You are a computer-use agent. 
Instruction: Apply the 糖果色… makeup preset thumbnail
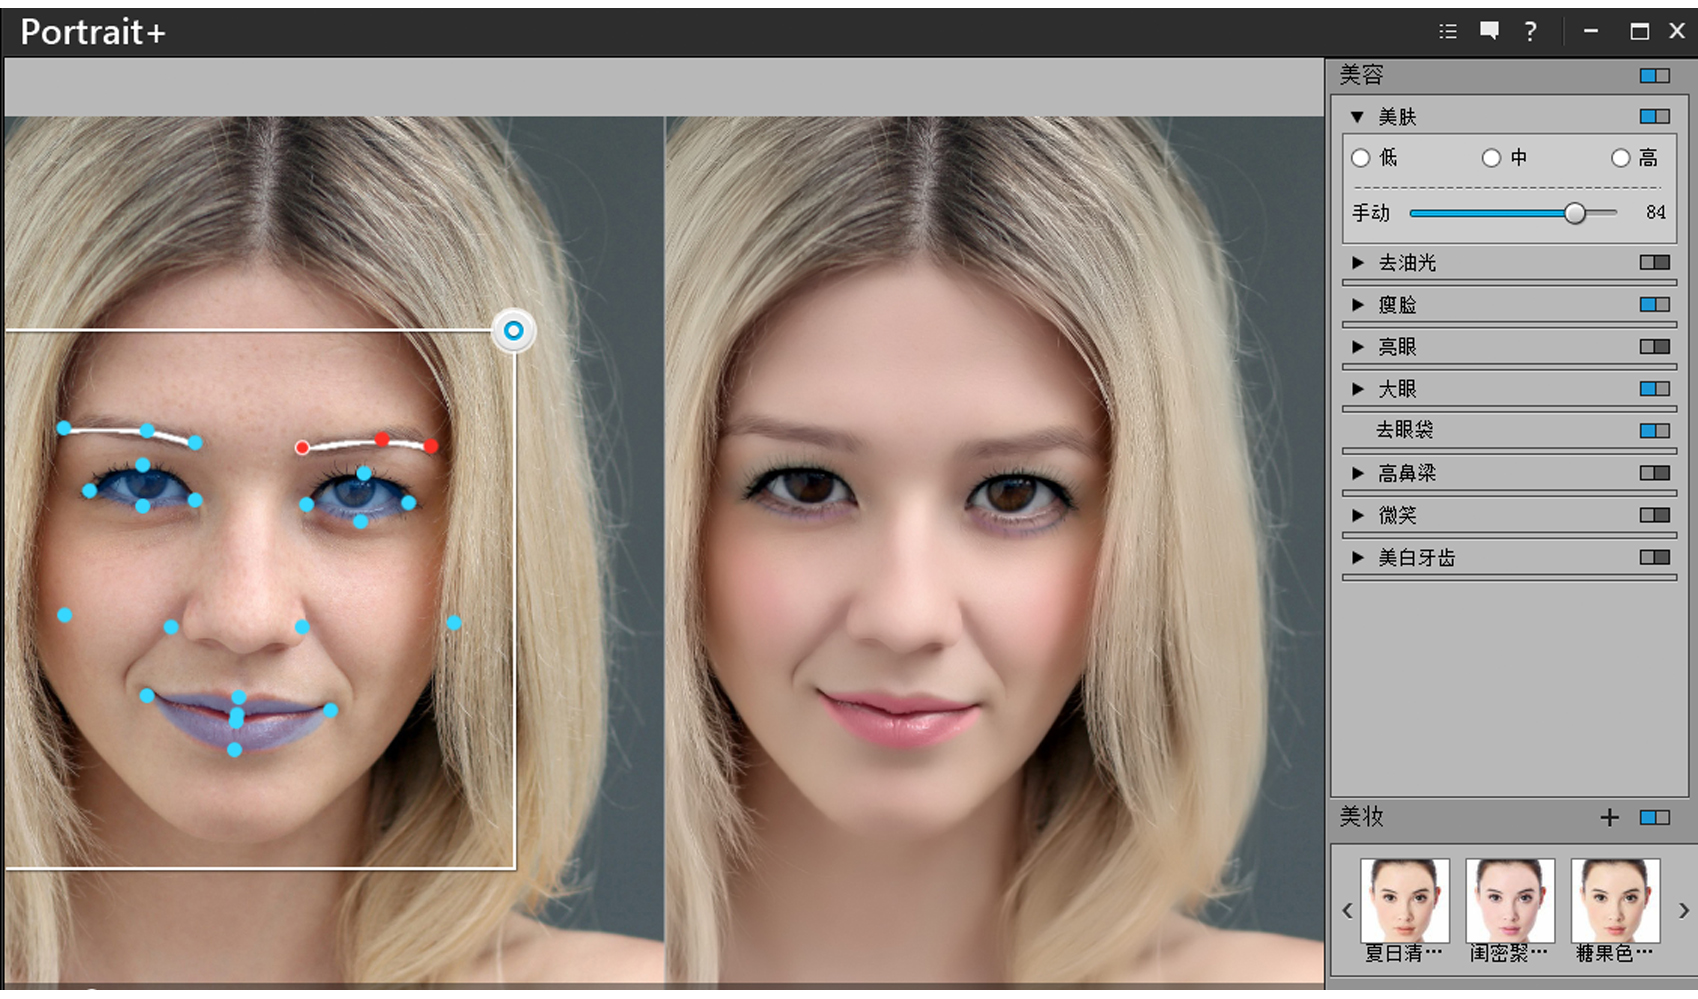[1616, 900]
